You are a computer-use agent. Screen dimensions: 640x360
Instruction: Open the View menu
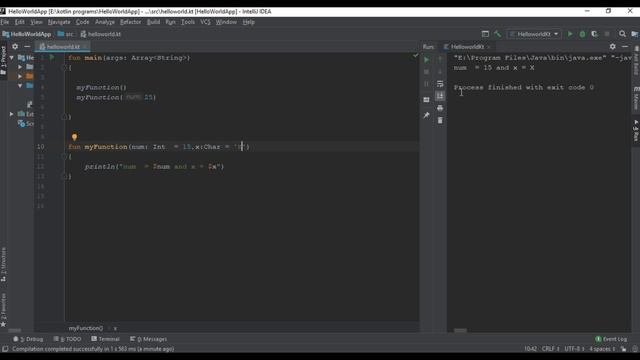(x=36, y=22)
